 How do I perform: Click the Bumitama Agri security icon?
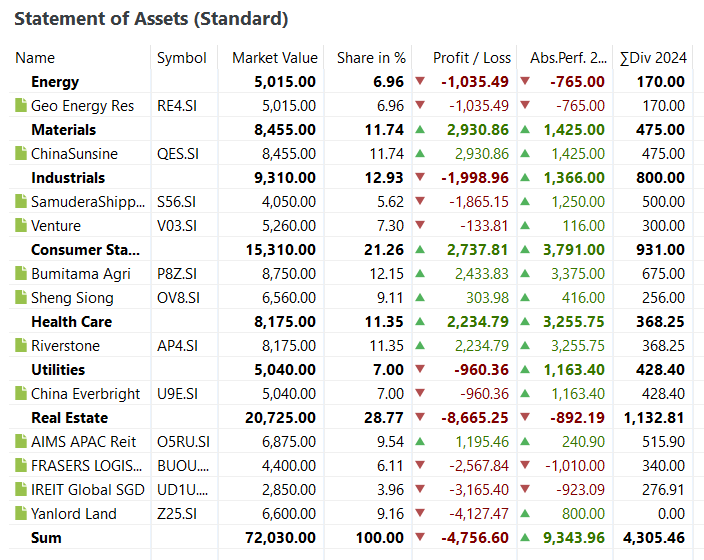click(21, 274)
